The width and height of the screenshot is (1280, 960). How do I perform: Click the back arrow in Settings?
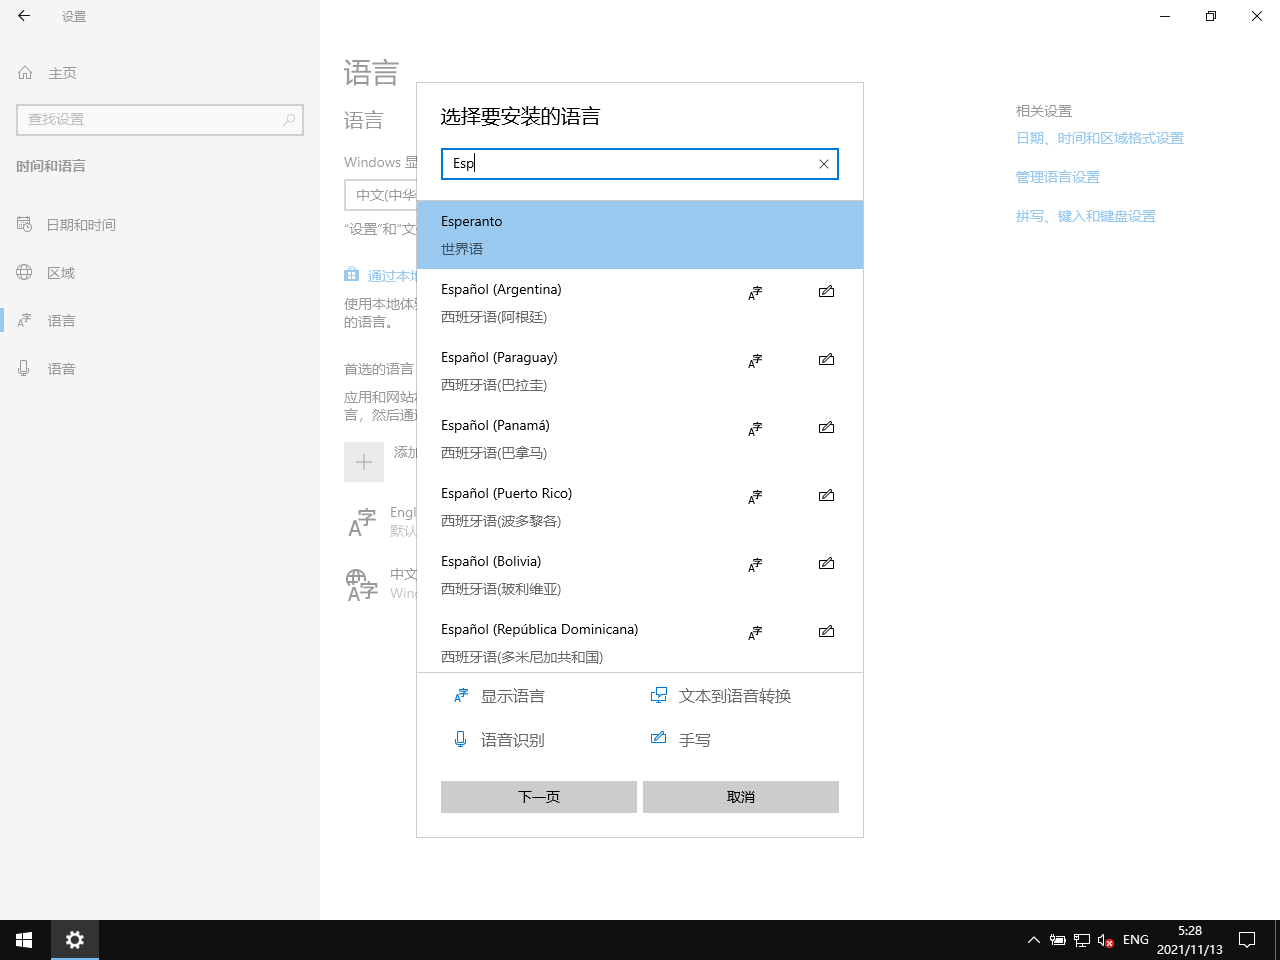pyautogui.click(x=24, y=16)
